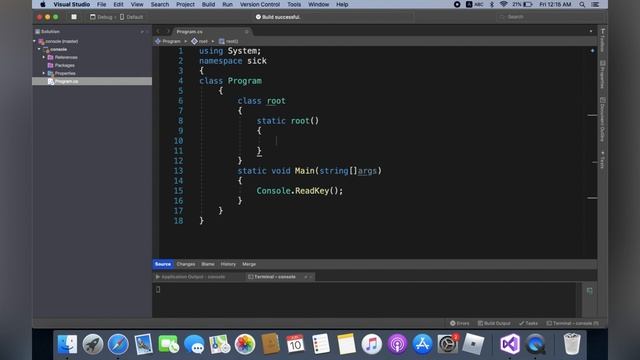Open the Bluetooth menu bar icon

pyautogui.click(x=492, y=4)
